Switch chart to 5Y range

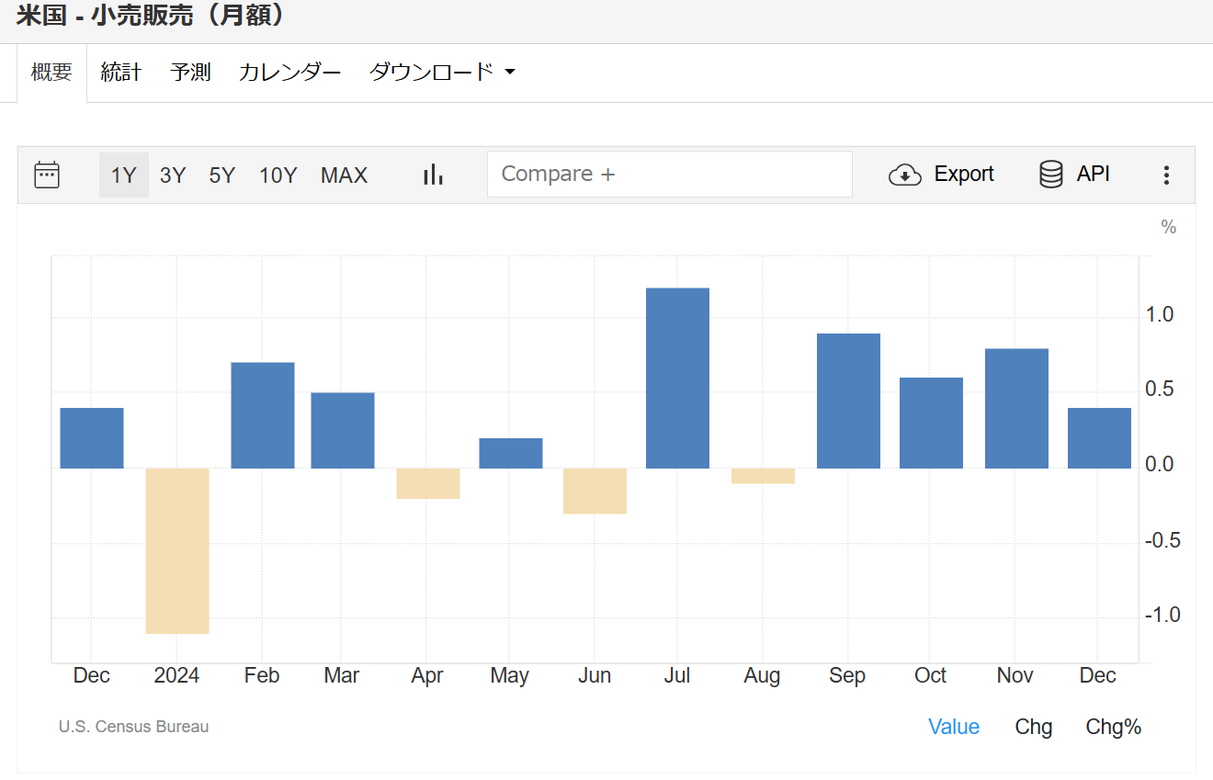pos(222,175)
